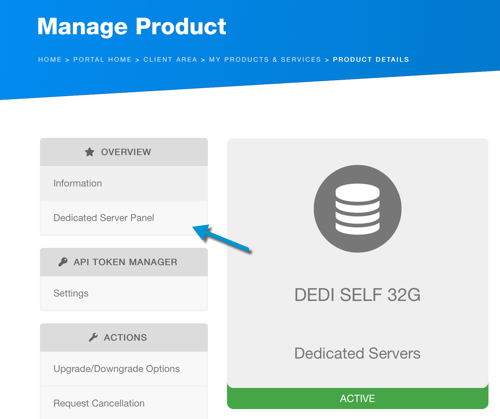Screen dimensions: 500x419
Task: Open Dedicated Server Panel
Action: click(x=124, y=218)
